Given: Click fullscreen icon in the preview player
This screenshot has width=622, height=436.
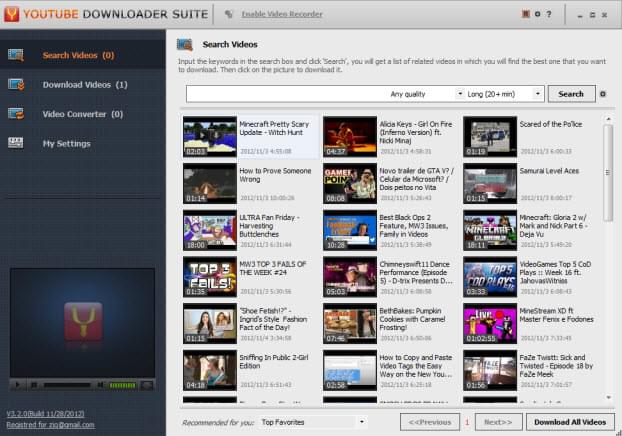Looking at the screenshot, I should (x=147, y=385).
